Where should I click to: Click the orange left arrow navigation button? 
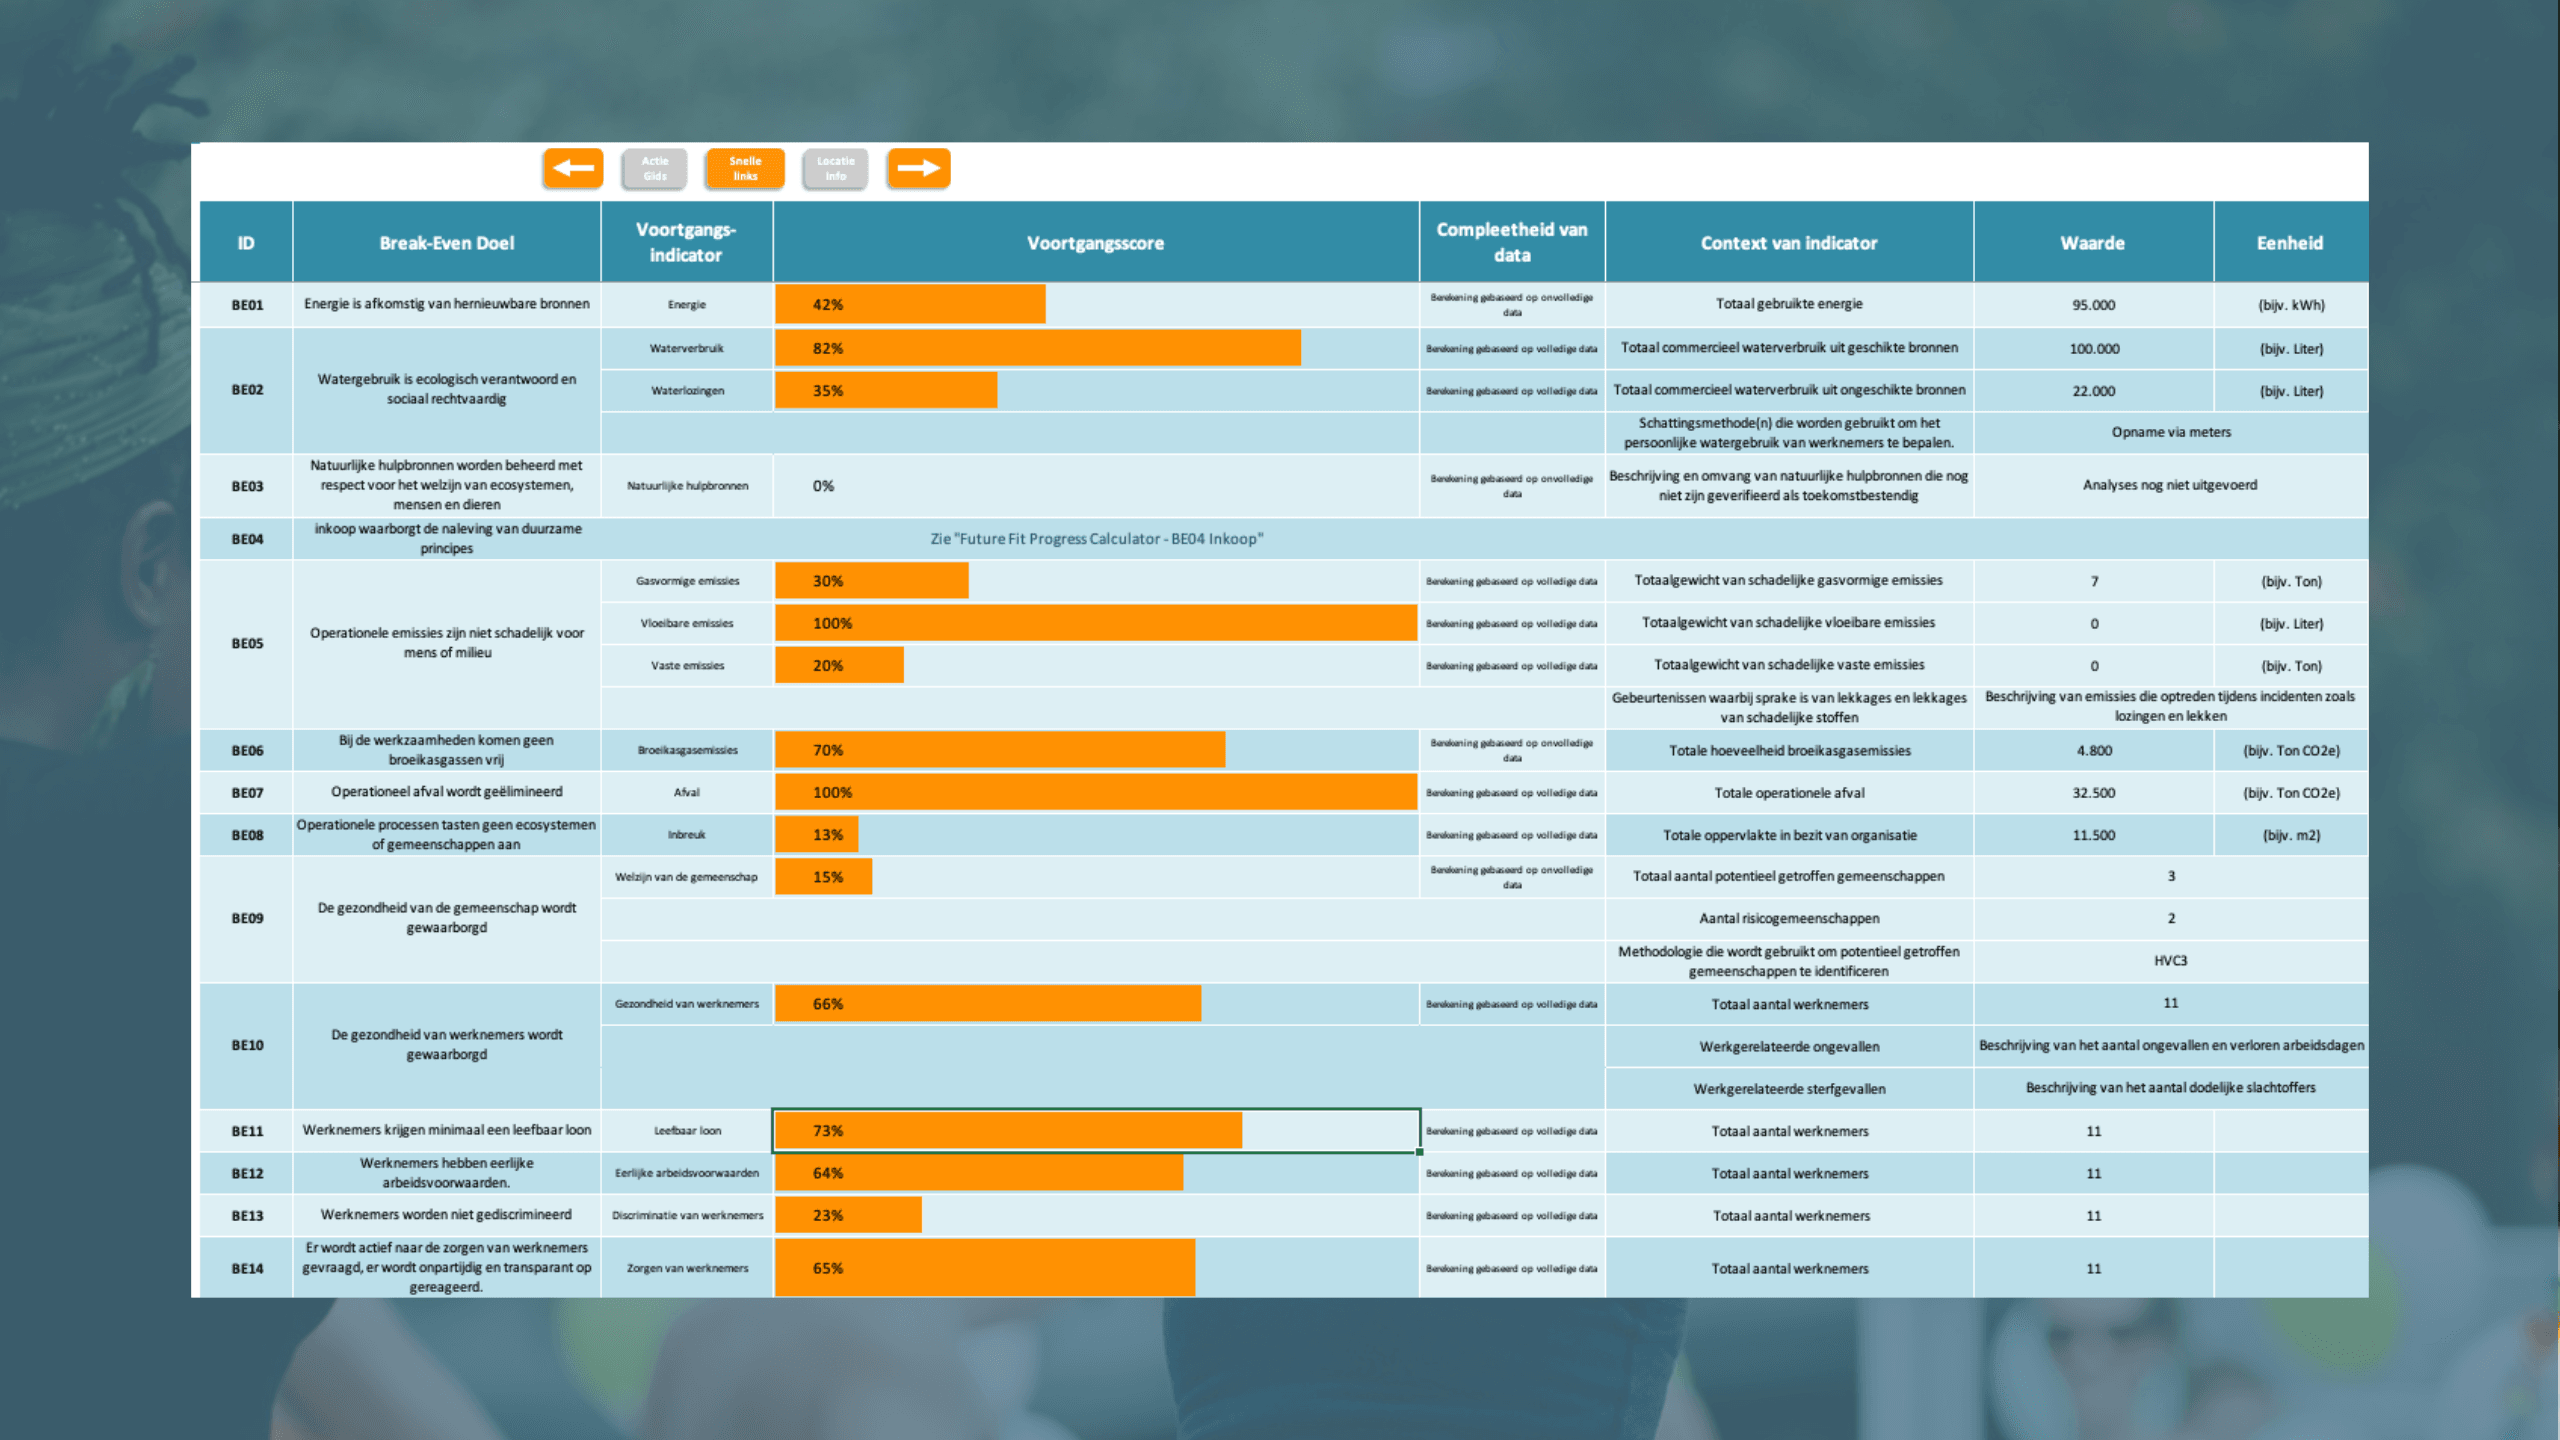click(x=573, y=168)
